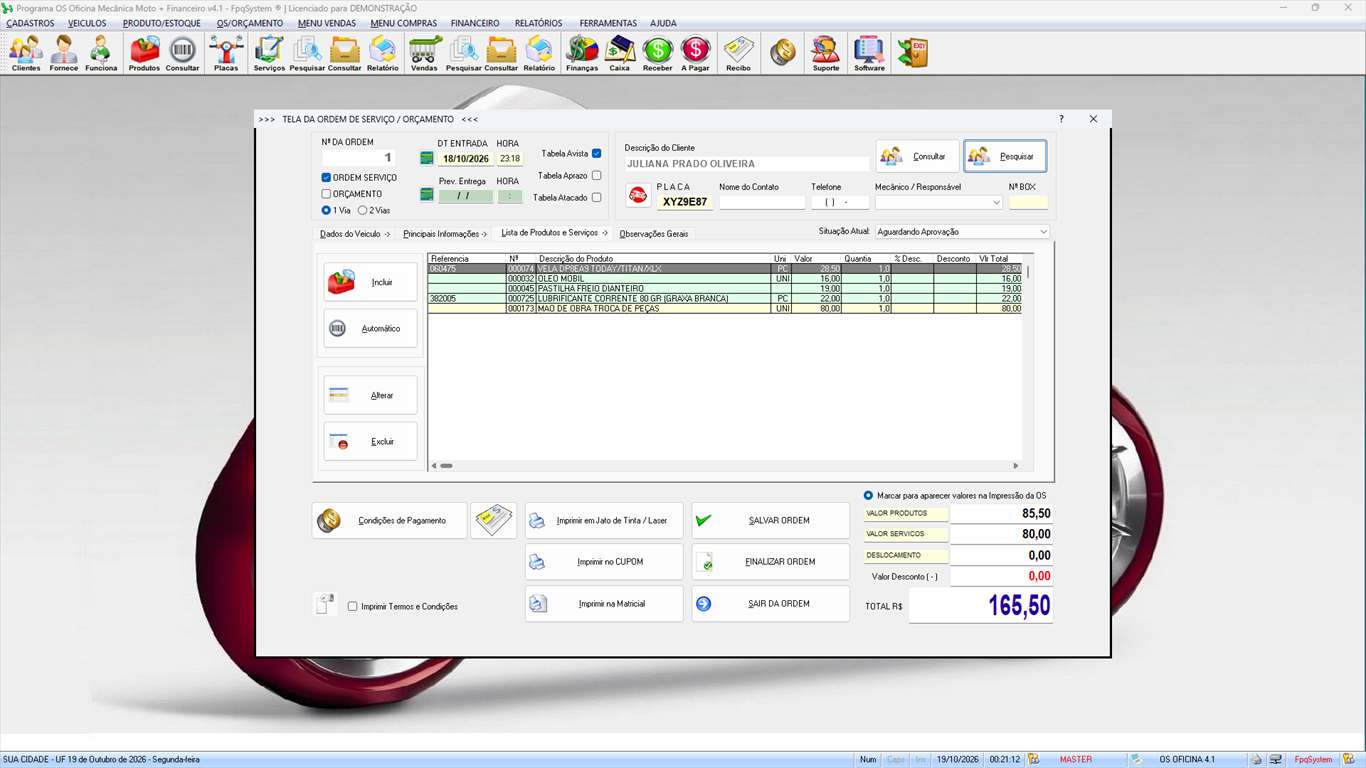This screenshot has width=1366, height=768.
Task: Open the Clientes toolbar icon
Action: (26, 53)
